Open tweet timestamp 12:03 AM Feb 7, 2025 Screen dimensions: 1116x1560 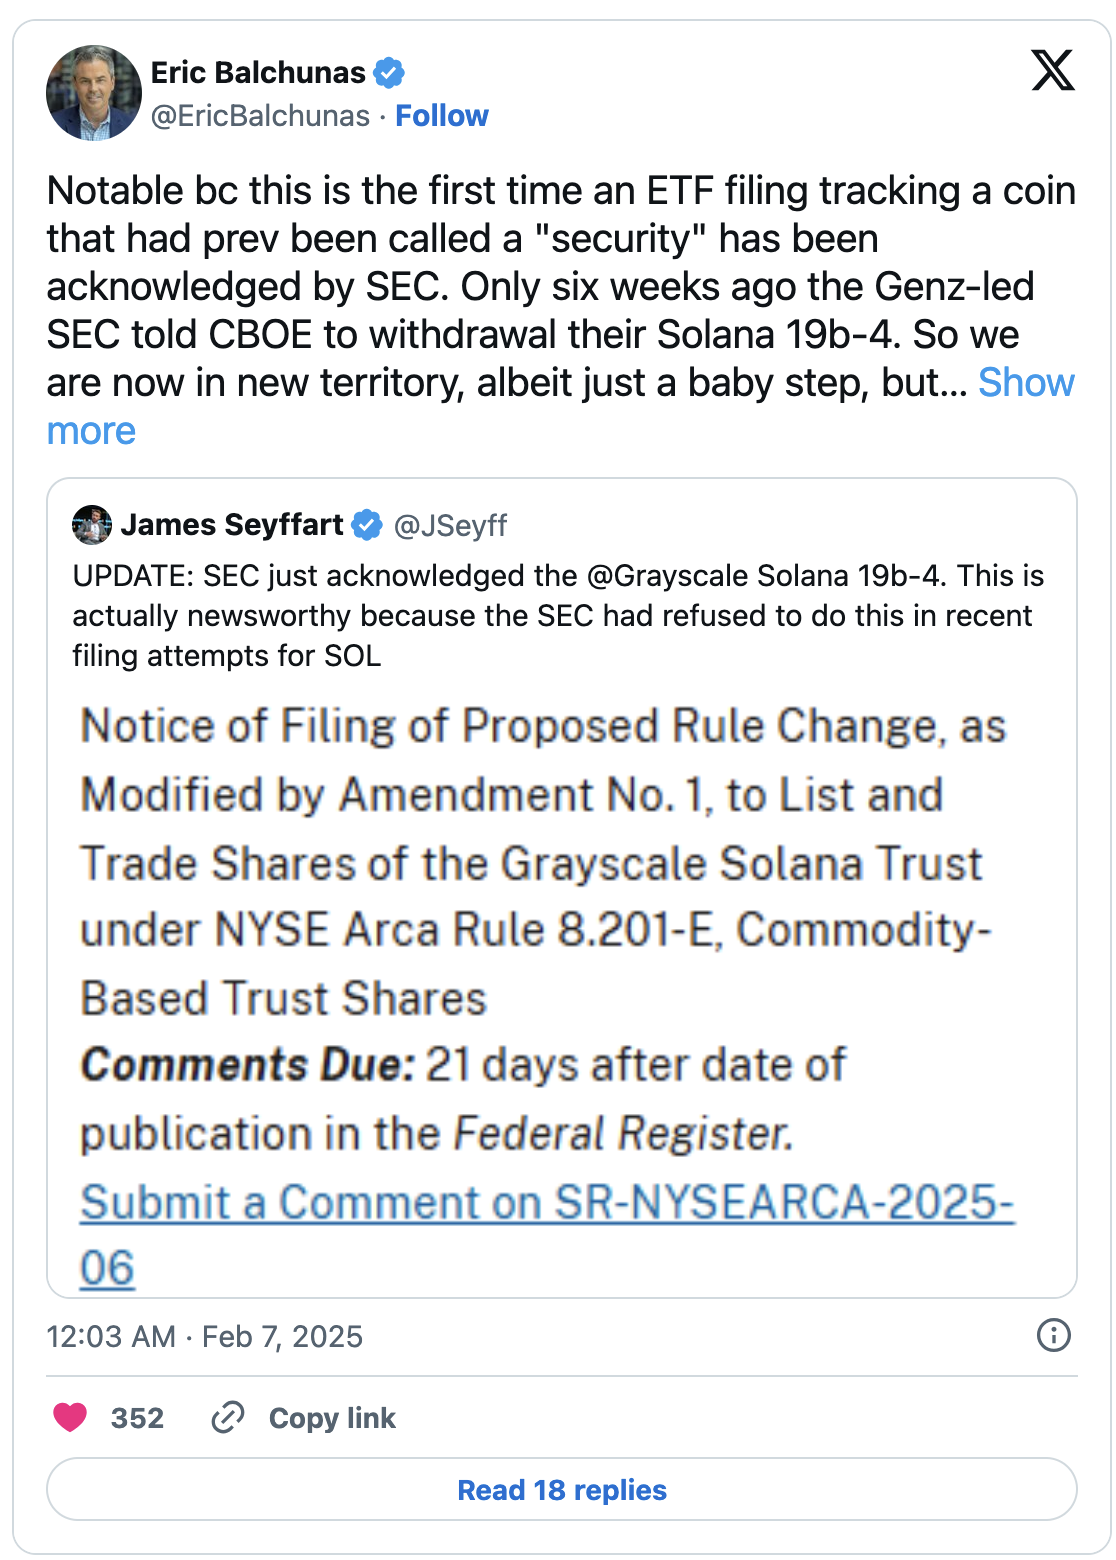coord(204,1337)
